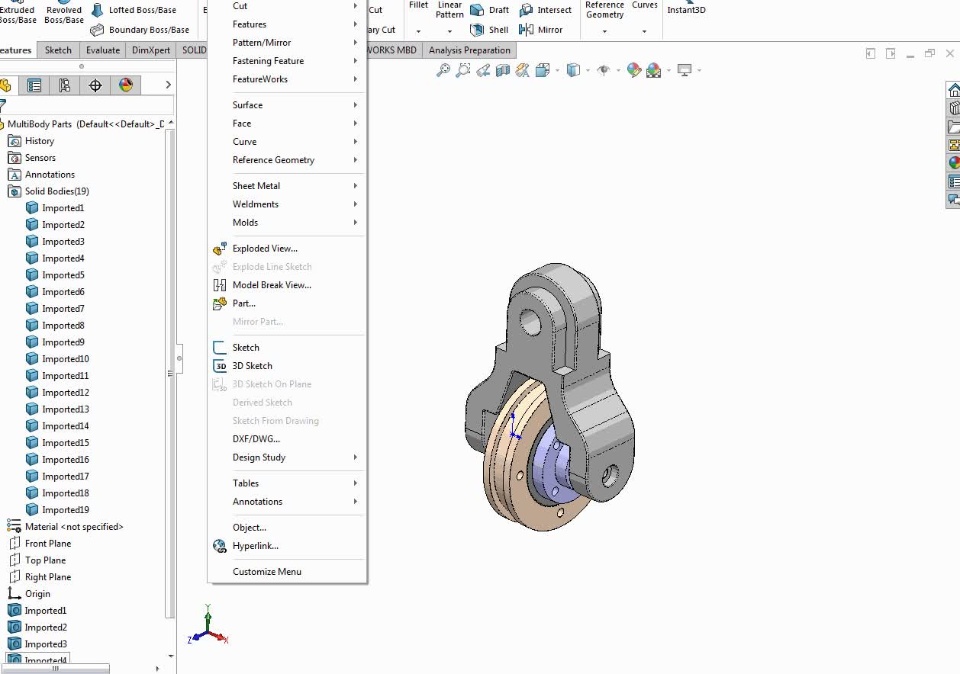Click the Display Style icon
Screen dimensions: 960x674
pyautogui.click(x=573, y=70)
